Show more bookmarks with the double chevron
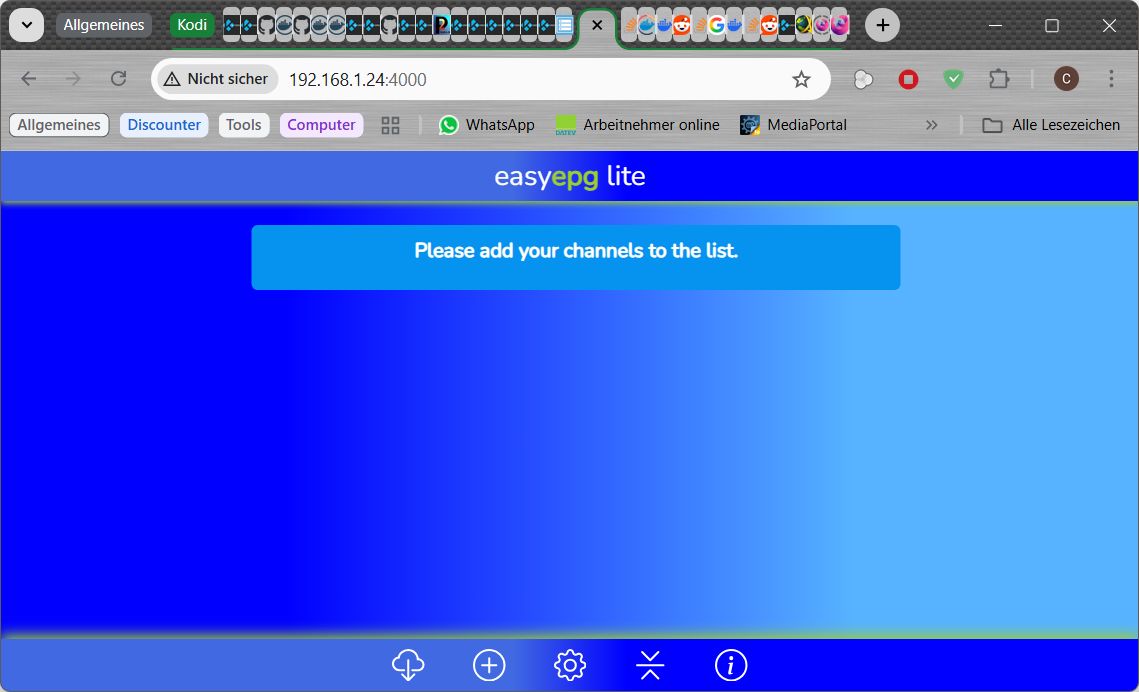This screenshot has height=692, width=1139. point(931,125)
